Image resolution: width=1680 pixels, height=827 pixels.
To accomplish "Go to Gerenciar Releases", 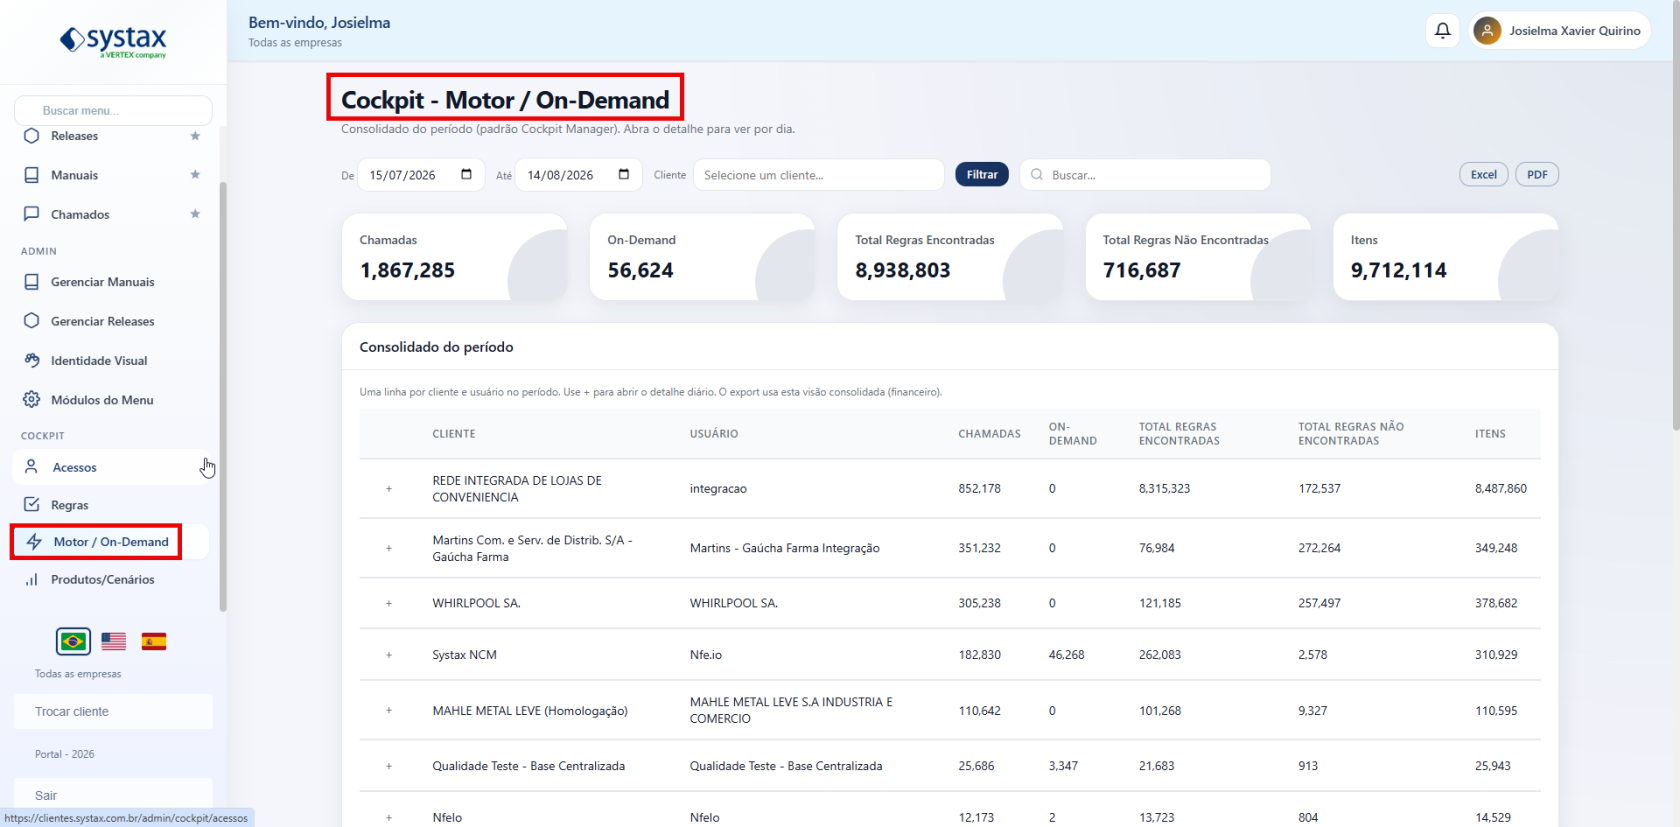I will click(112, 321).
